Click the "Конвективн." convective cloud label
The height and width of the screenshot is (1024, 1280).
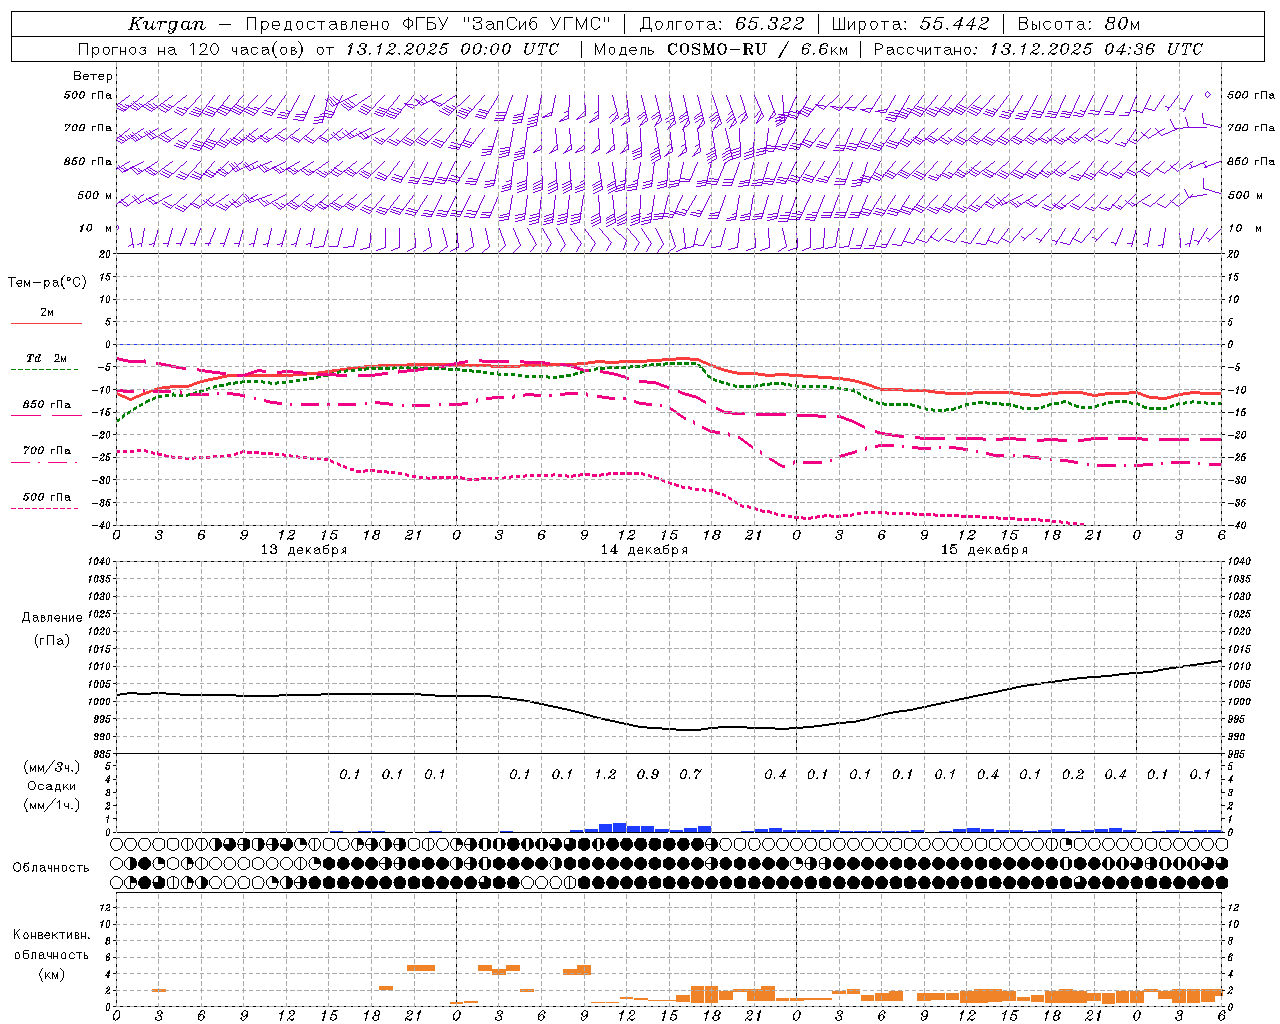51,935
